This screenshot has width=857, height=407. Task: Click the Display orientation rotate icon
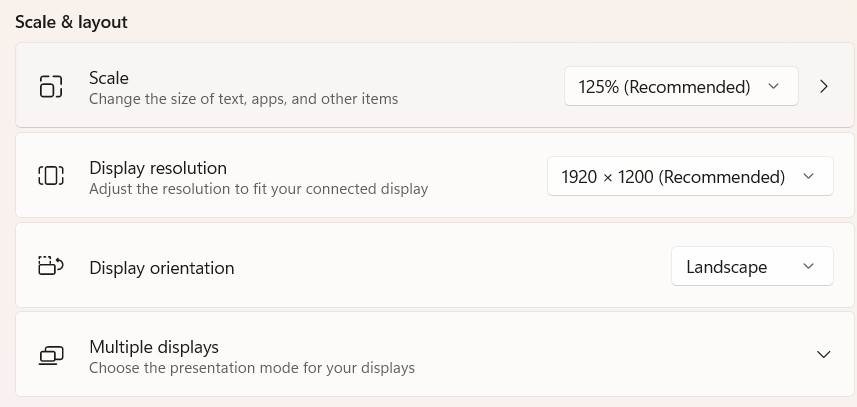51,266
